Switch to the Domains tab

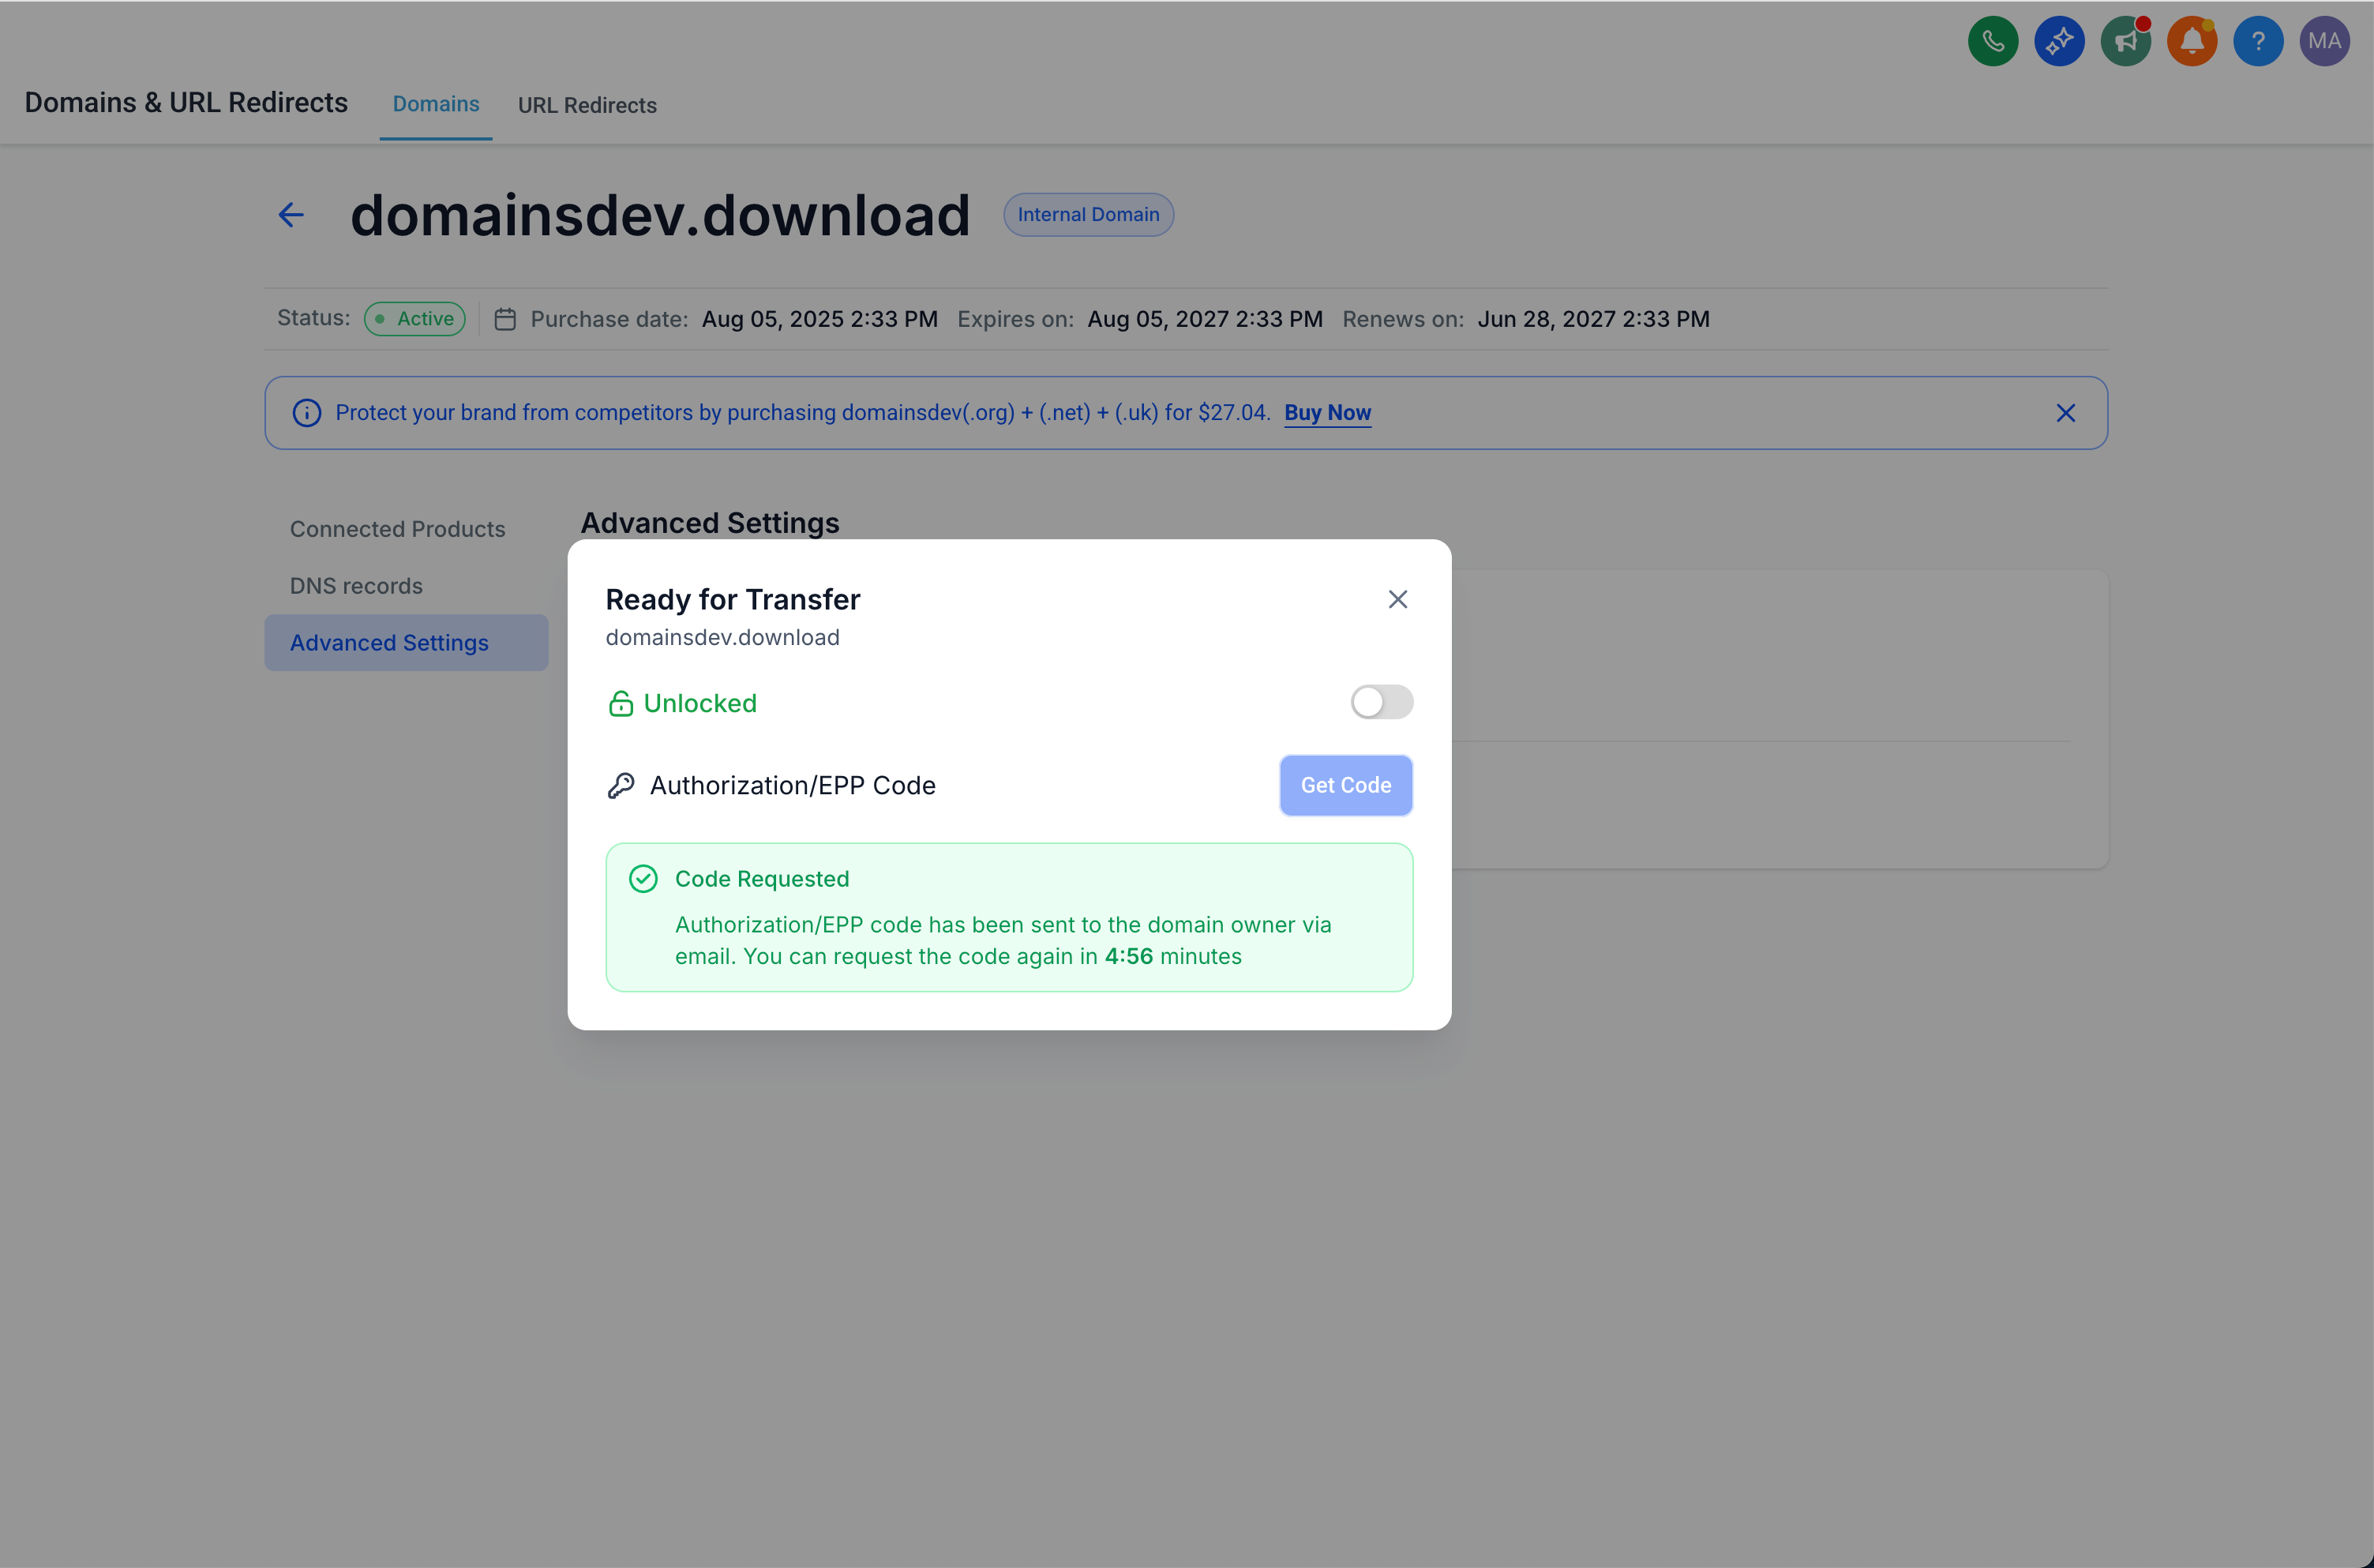(436, 104)
